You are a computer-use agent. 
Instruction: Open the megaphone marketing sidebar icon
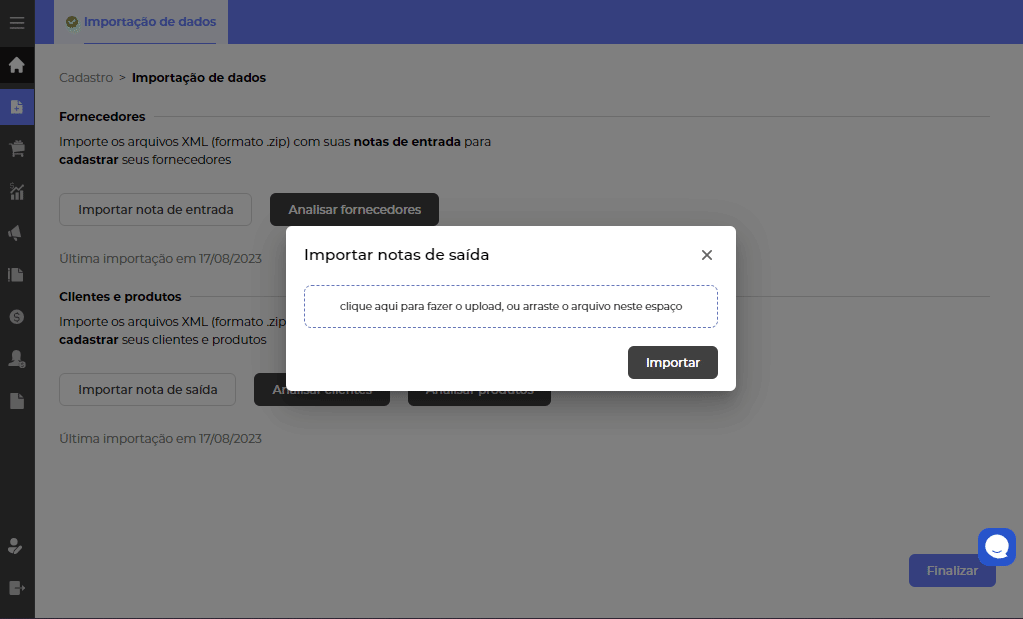coord(17,233)
